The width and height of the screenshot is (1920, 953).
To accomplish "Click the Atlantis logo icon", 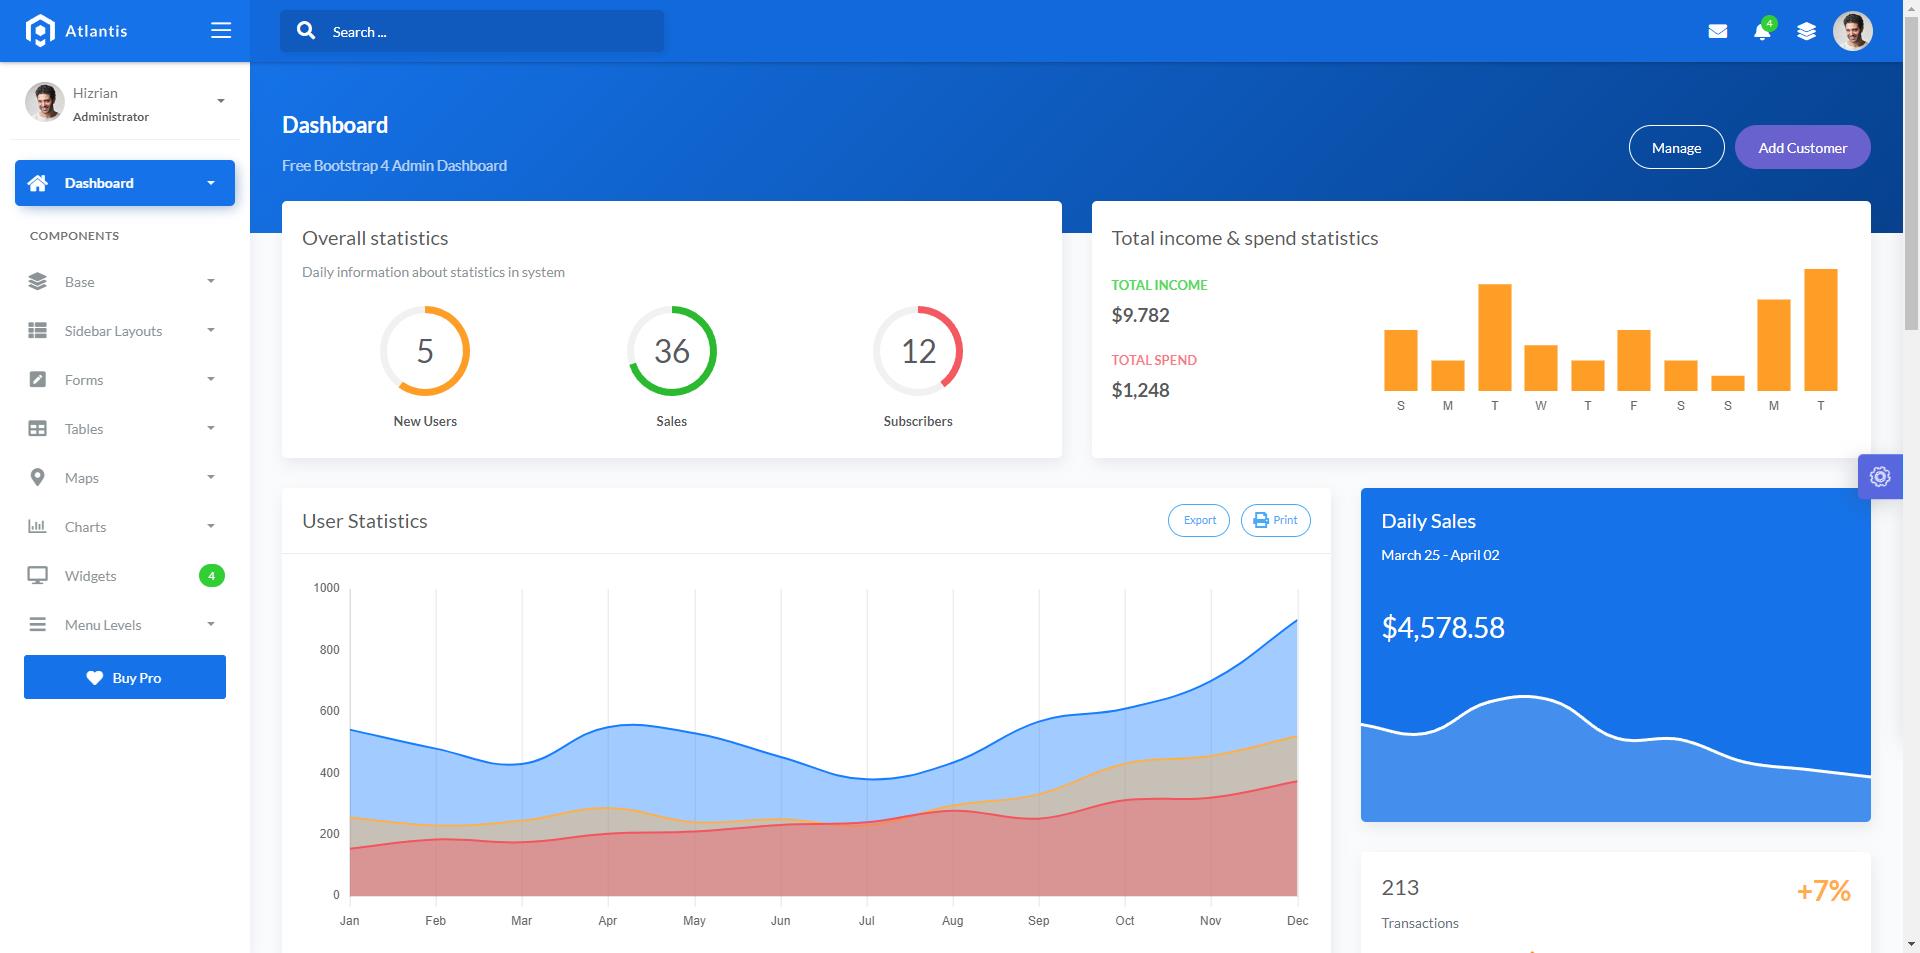I will click(39, 31).
